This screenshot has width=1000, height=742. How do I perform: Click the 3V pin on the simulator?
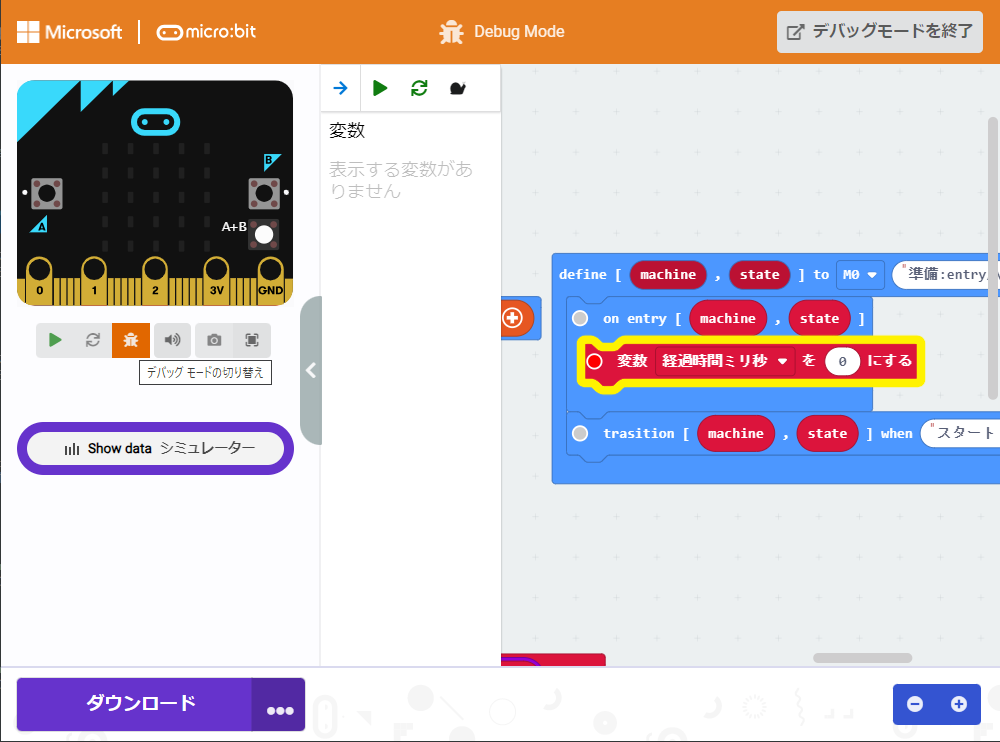pyautogui.click(x=216, y=281)
